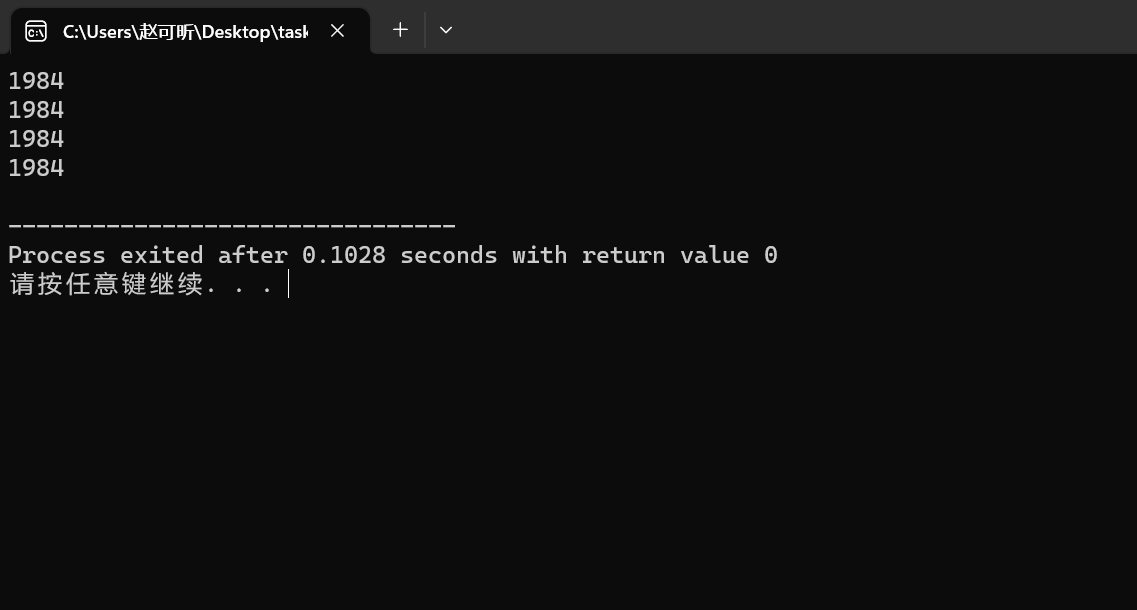
Task: Click the terminal icon in the tab
Action: click(x=36, y=31)
